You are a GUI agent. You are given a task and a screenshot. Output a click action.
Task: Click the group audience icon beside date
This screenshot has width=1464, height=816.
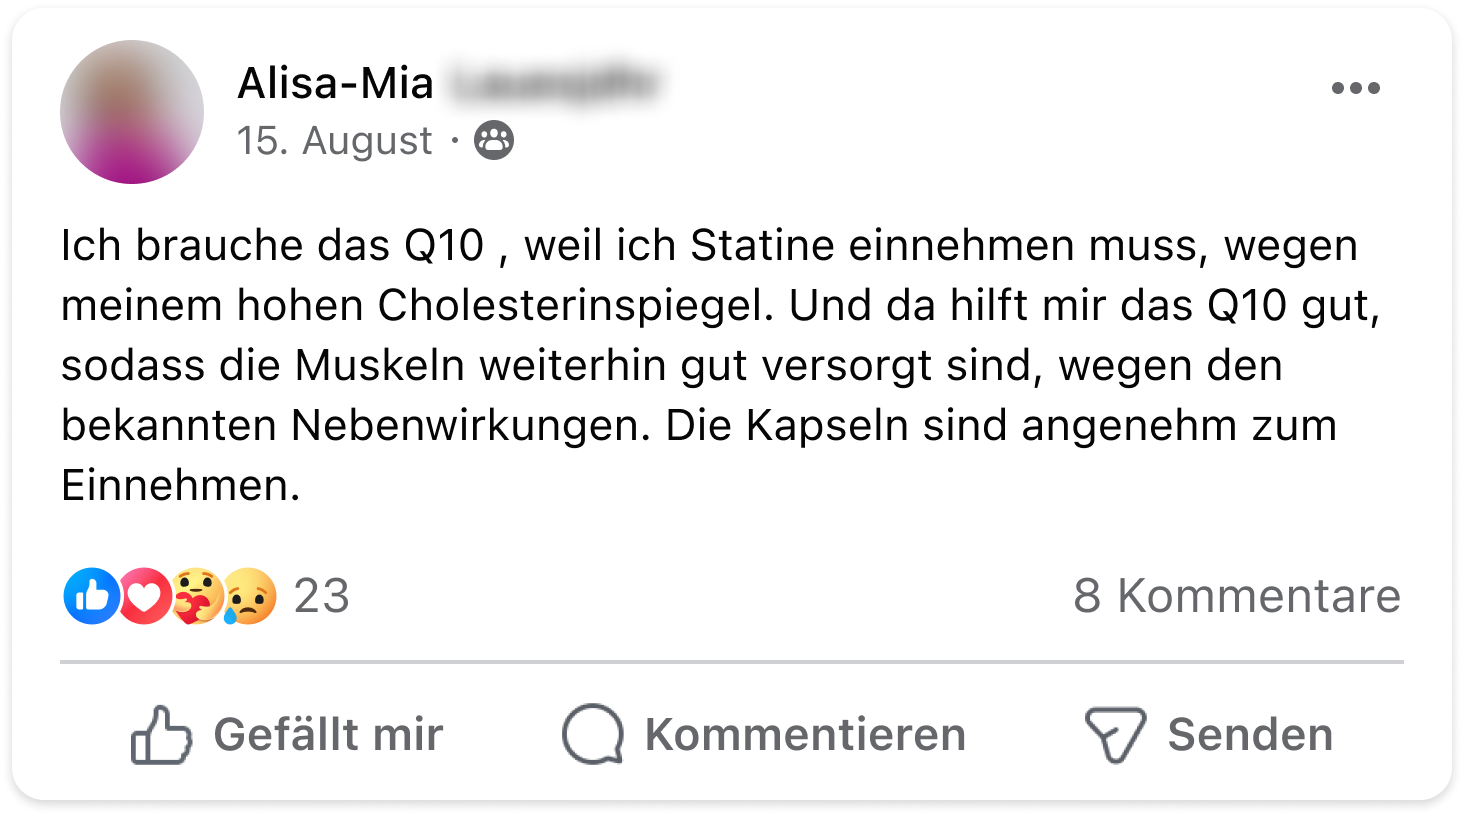(494, 141)
